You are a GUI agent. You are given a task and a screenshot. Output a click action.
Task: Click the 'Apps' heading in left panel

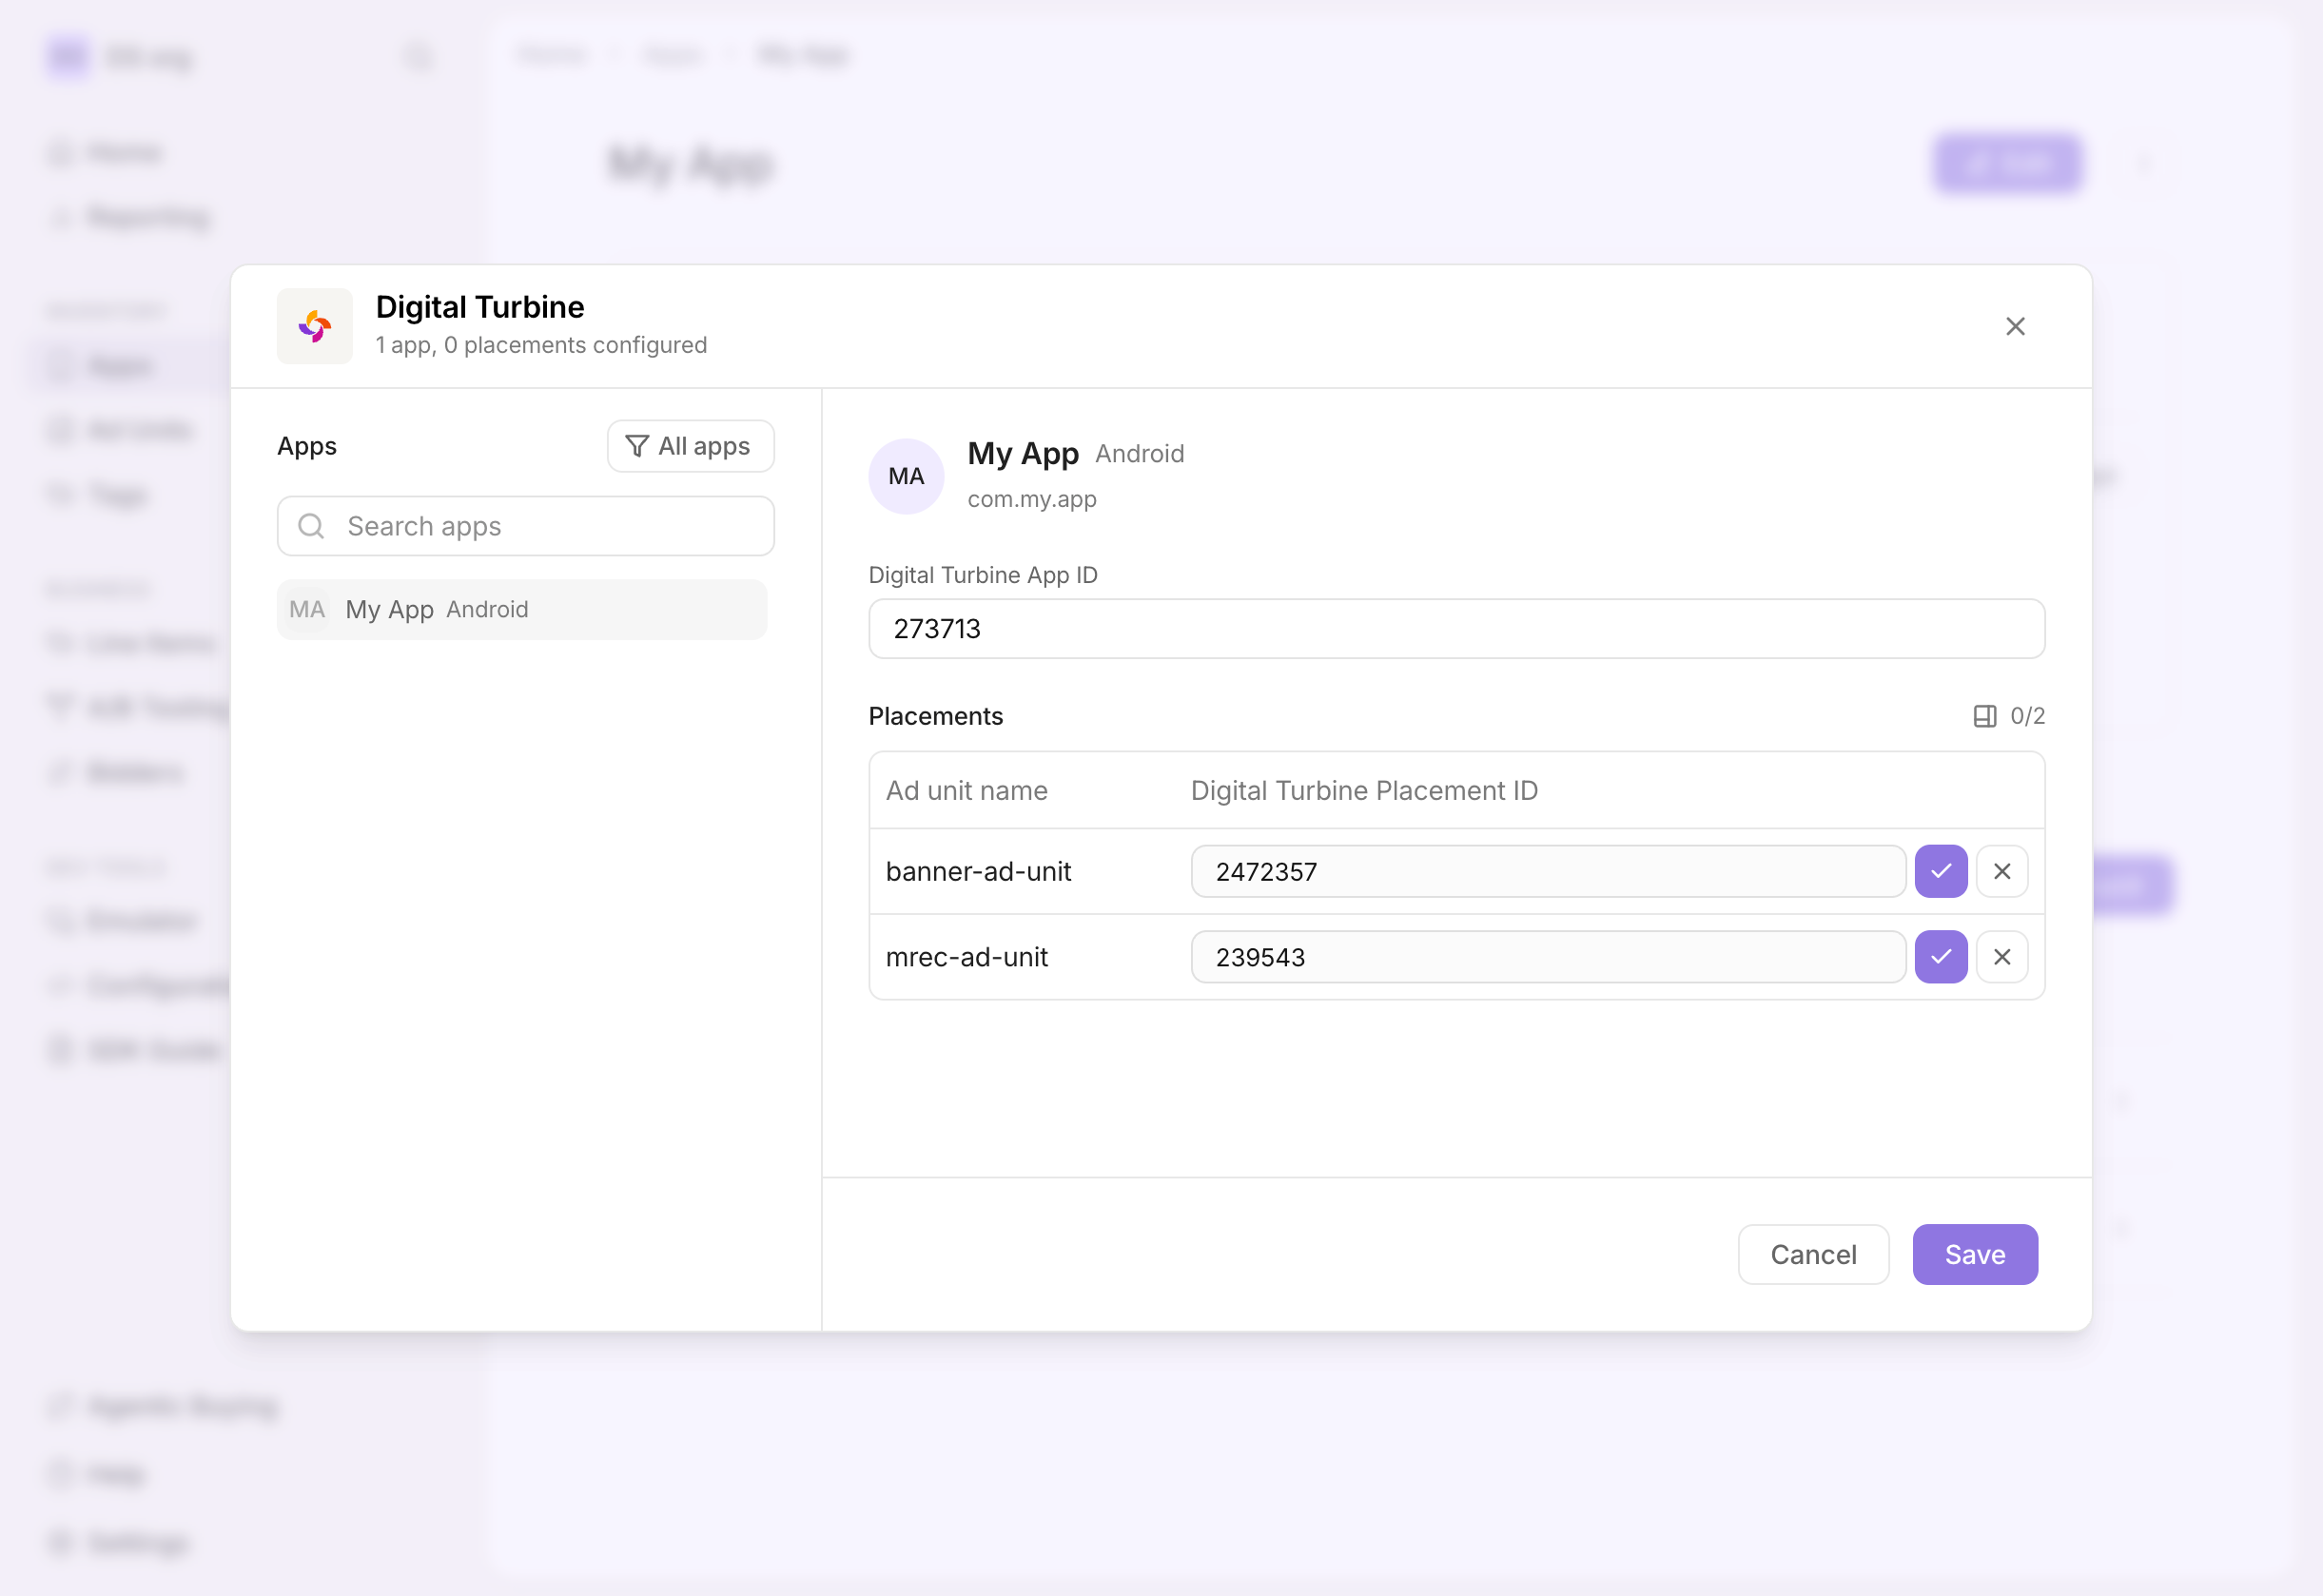pyautogui.click(x=307, y=446)
